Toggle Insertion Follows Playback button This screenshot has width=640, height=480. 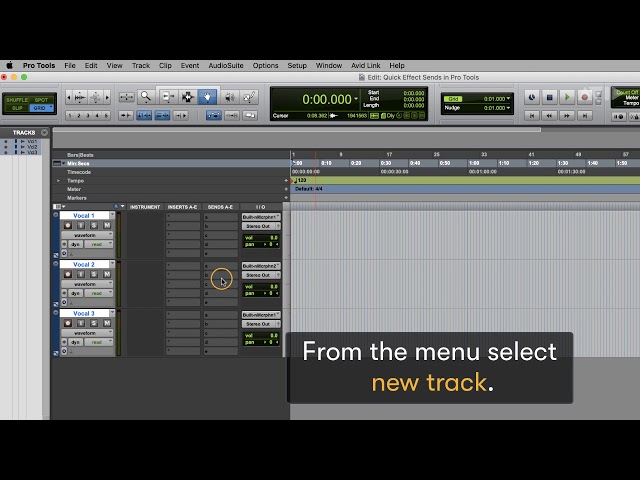tap(180, 116)
